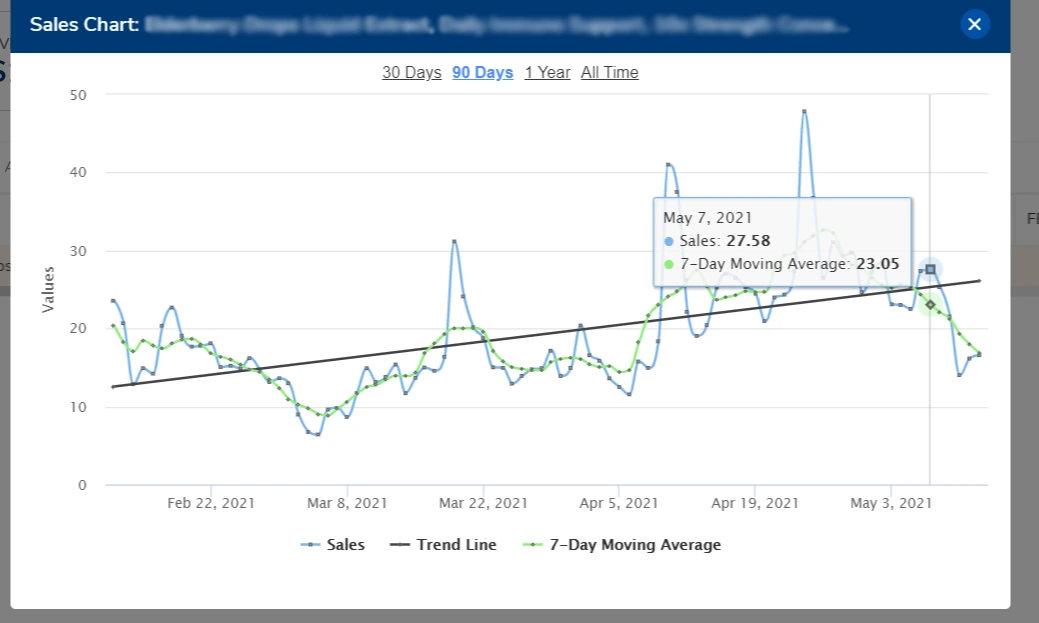Select the highest sales peak near 48

pyautogui.click(x=804, y=112)
